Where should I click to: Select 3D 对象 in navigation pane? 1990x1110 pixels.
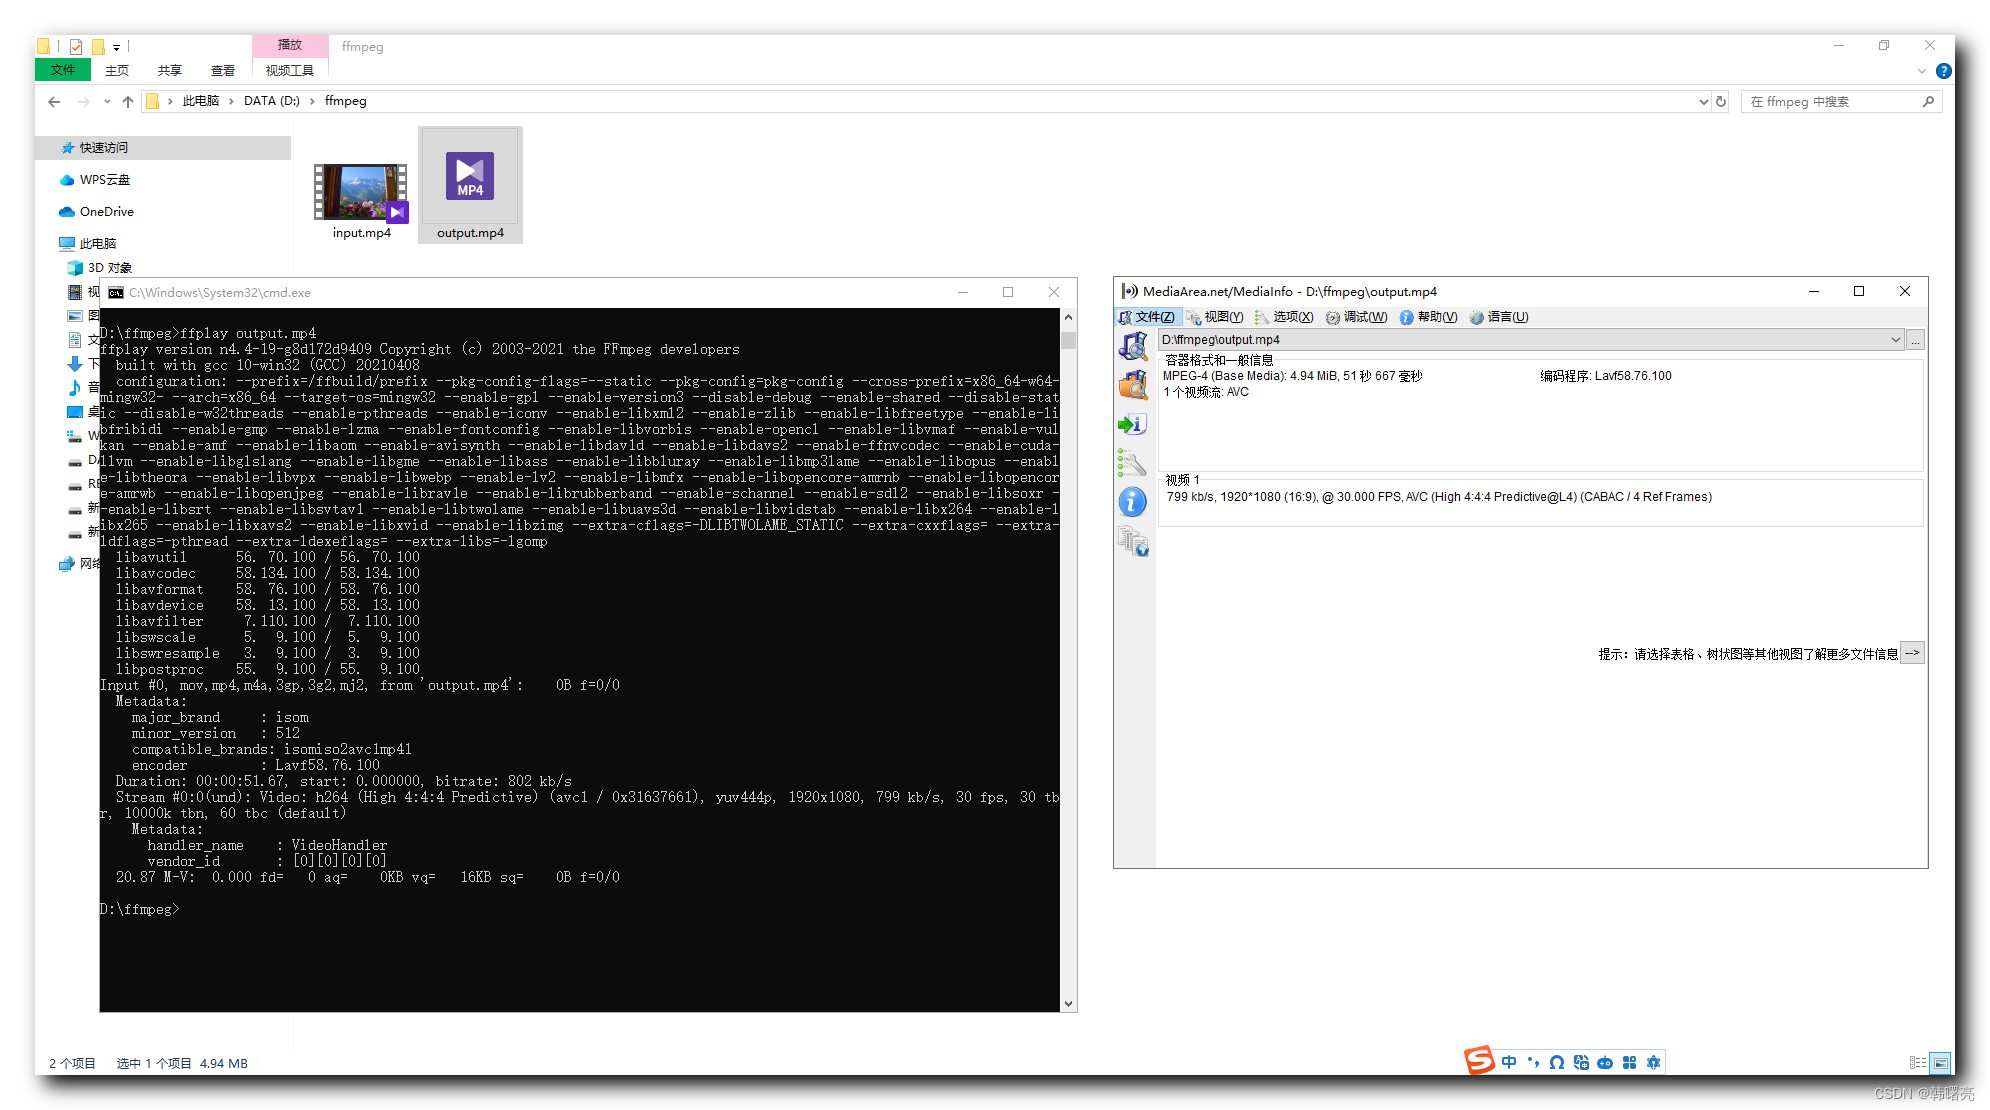[100, 268]
